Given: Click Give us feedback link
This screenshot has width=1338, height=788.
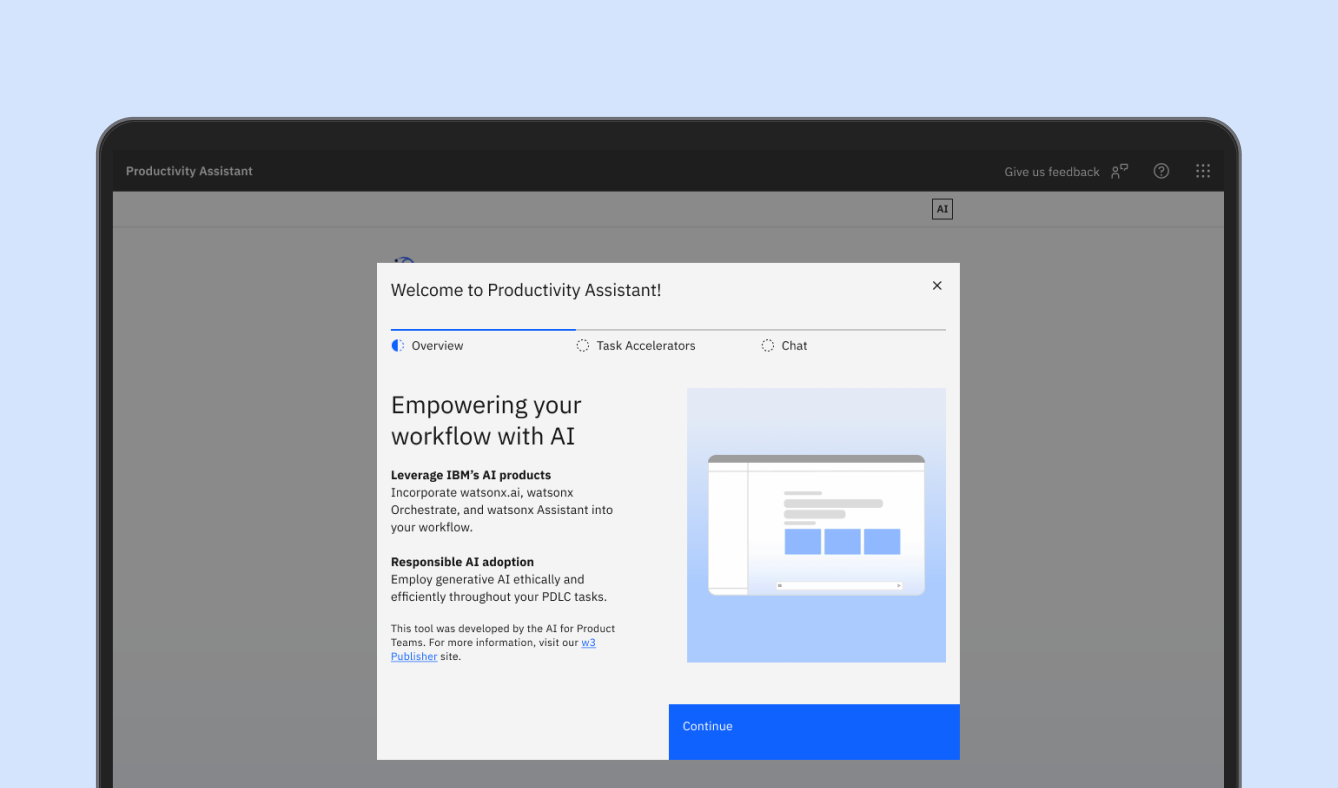Looking at the screenshot, I should pos(1052,172).
